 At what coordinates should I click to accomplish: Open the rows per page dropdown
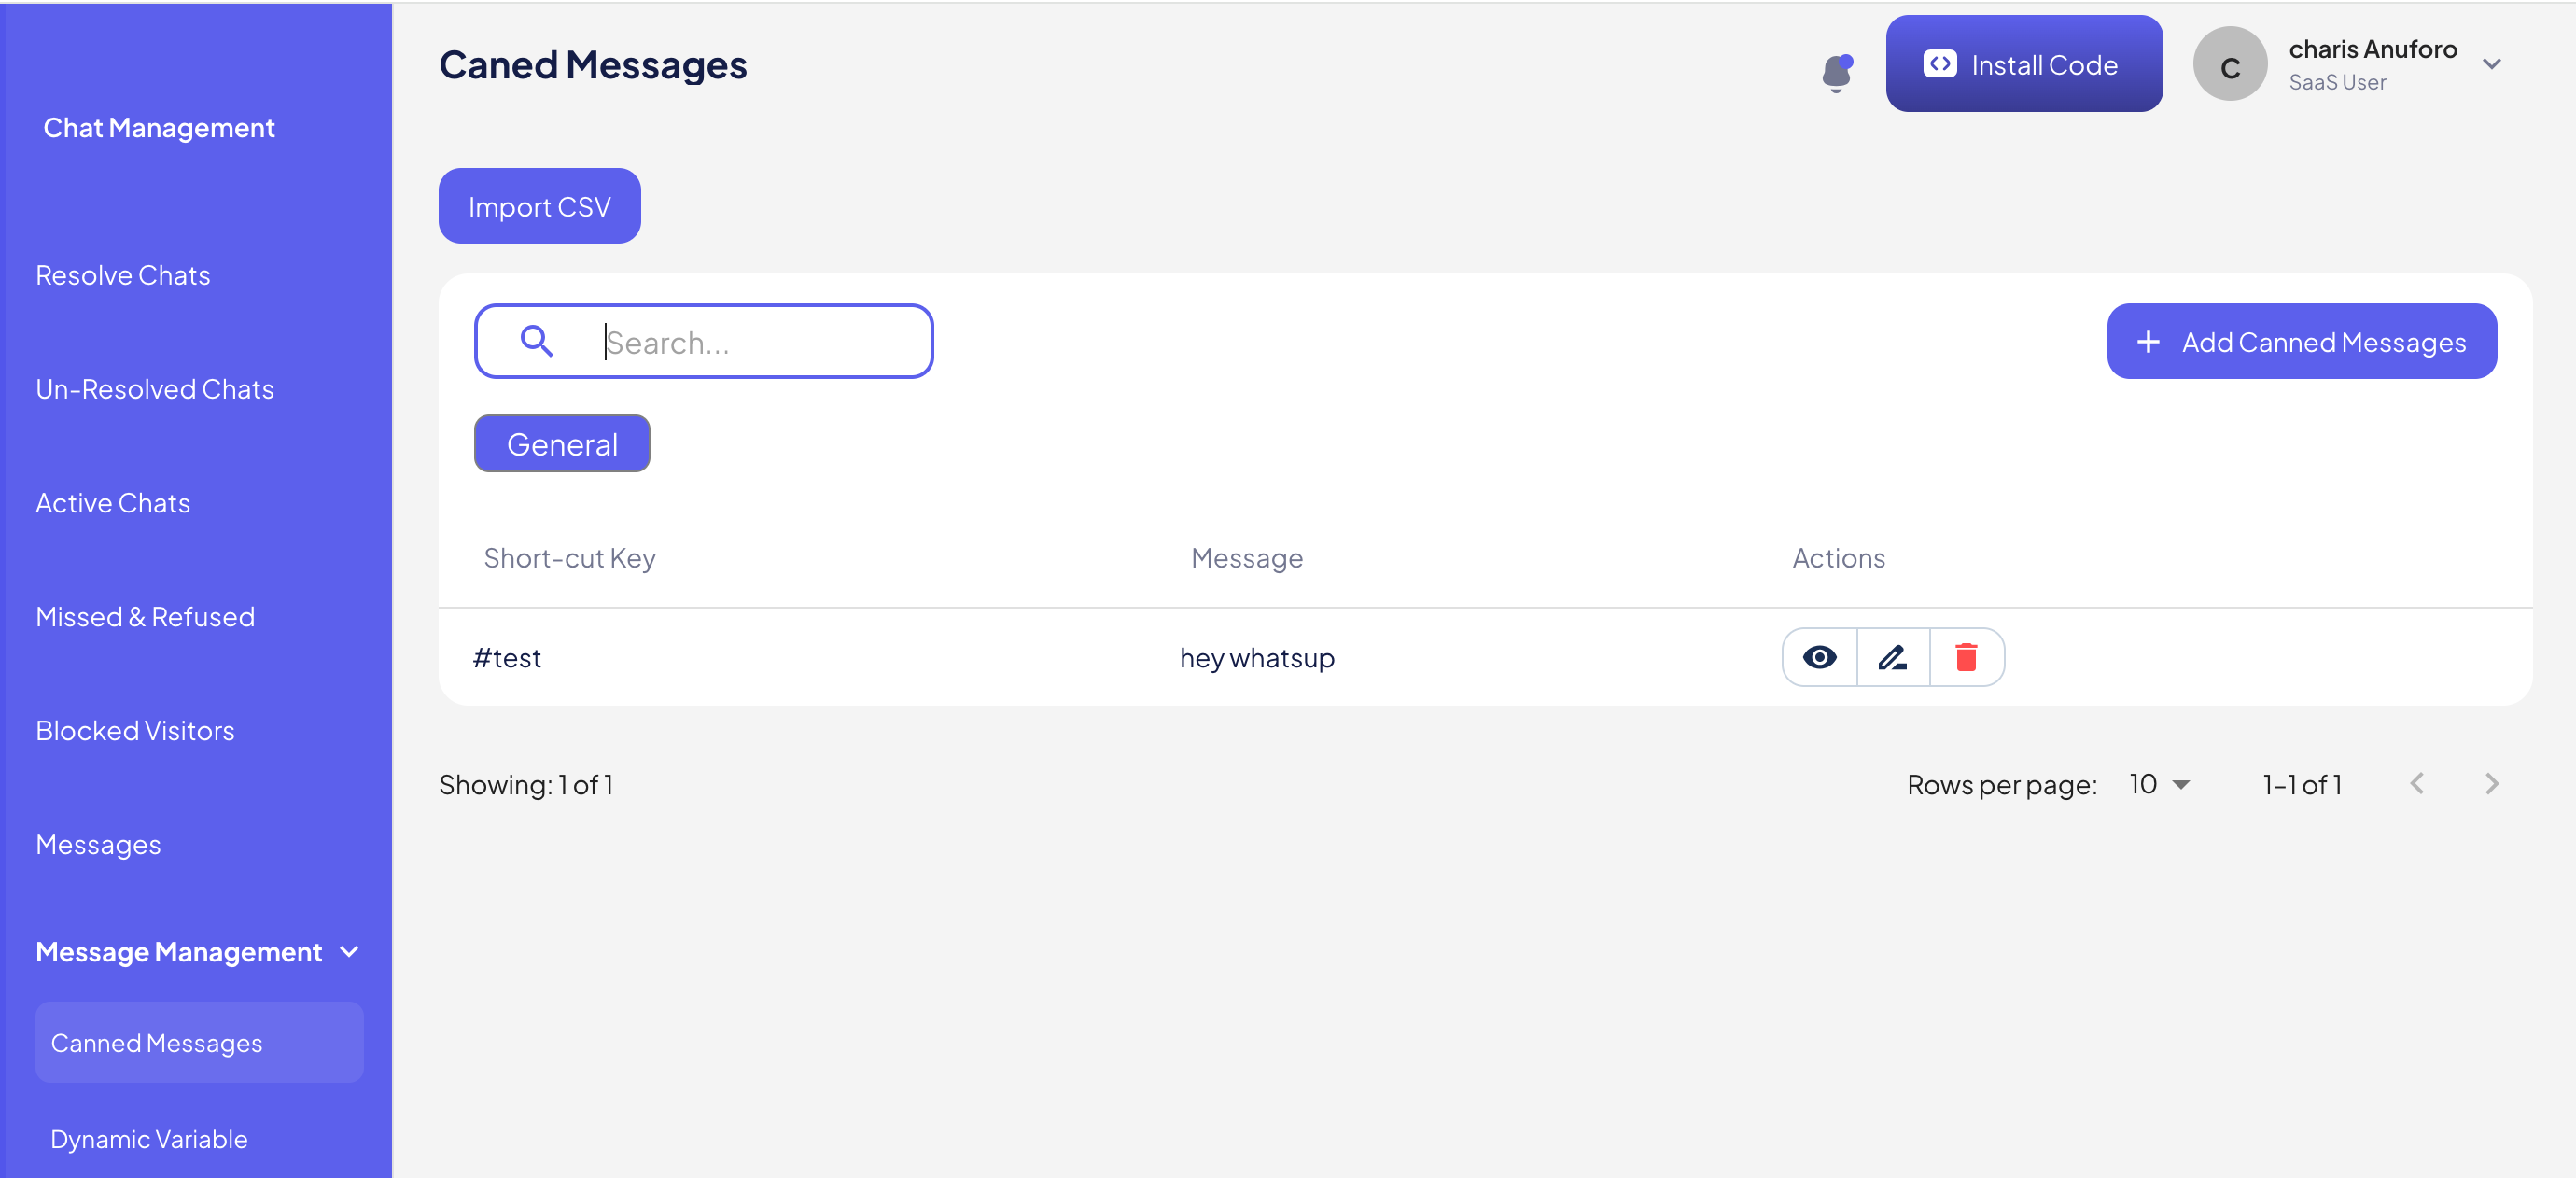click(2159, 784)
